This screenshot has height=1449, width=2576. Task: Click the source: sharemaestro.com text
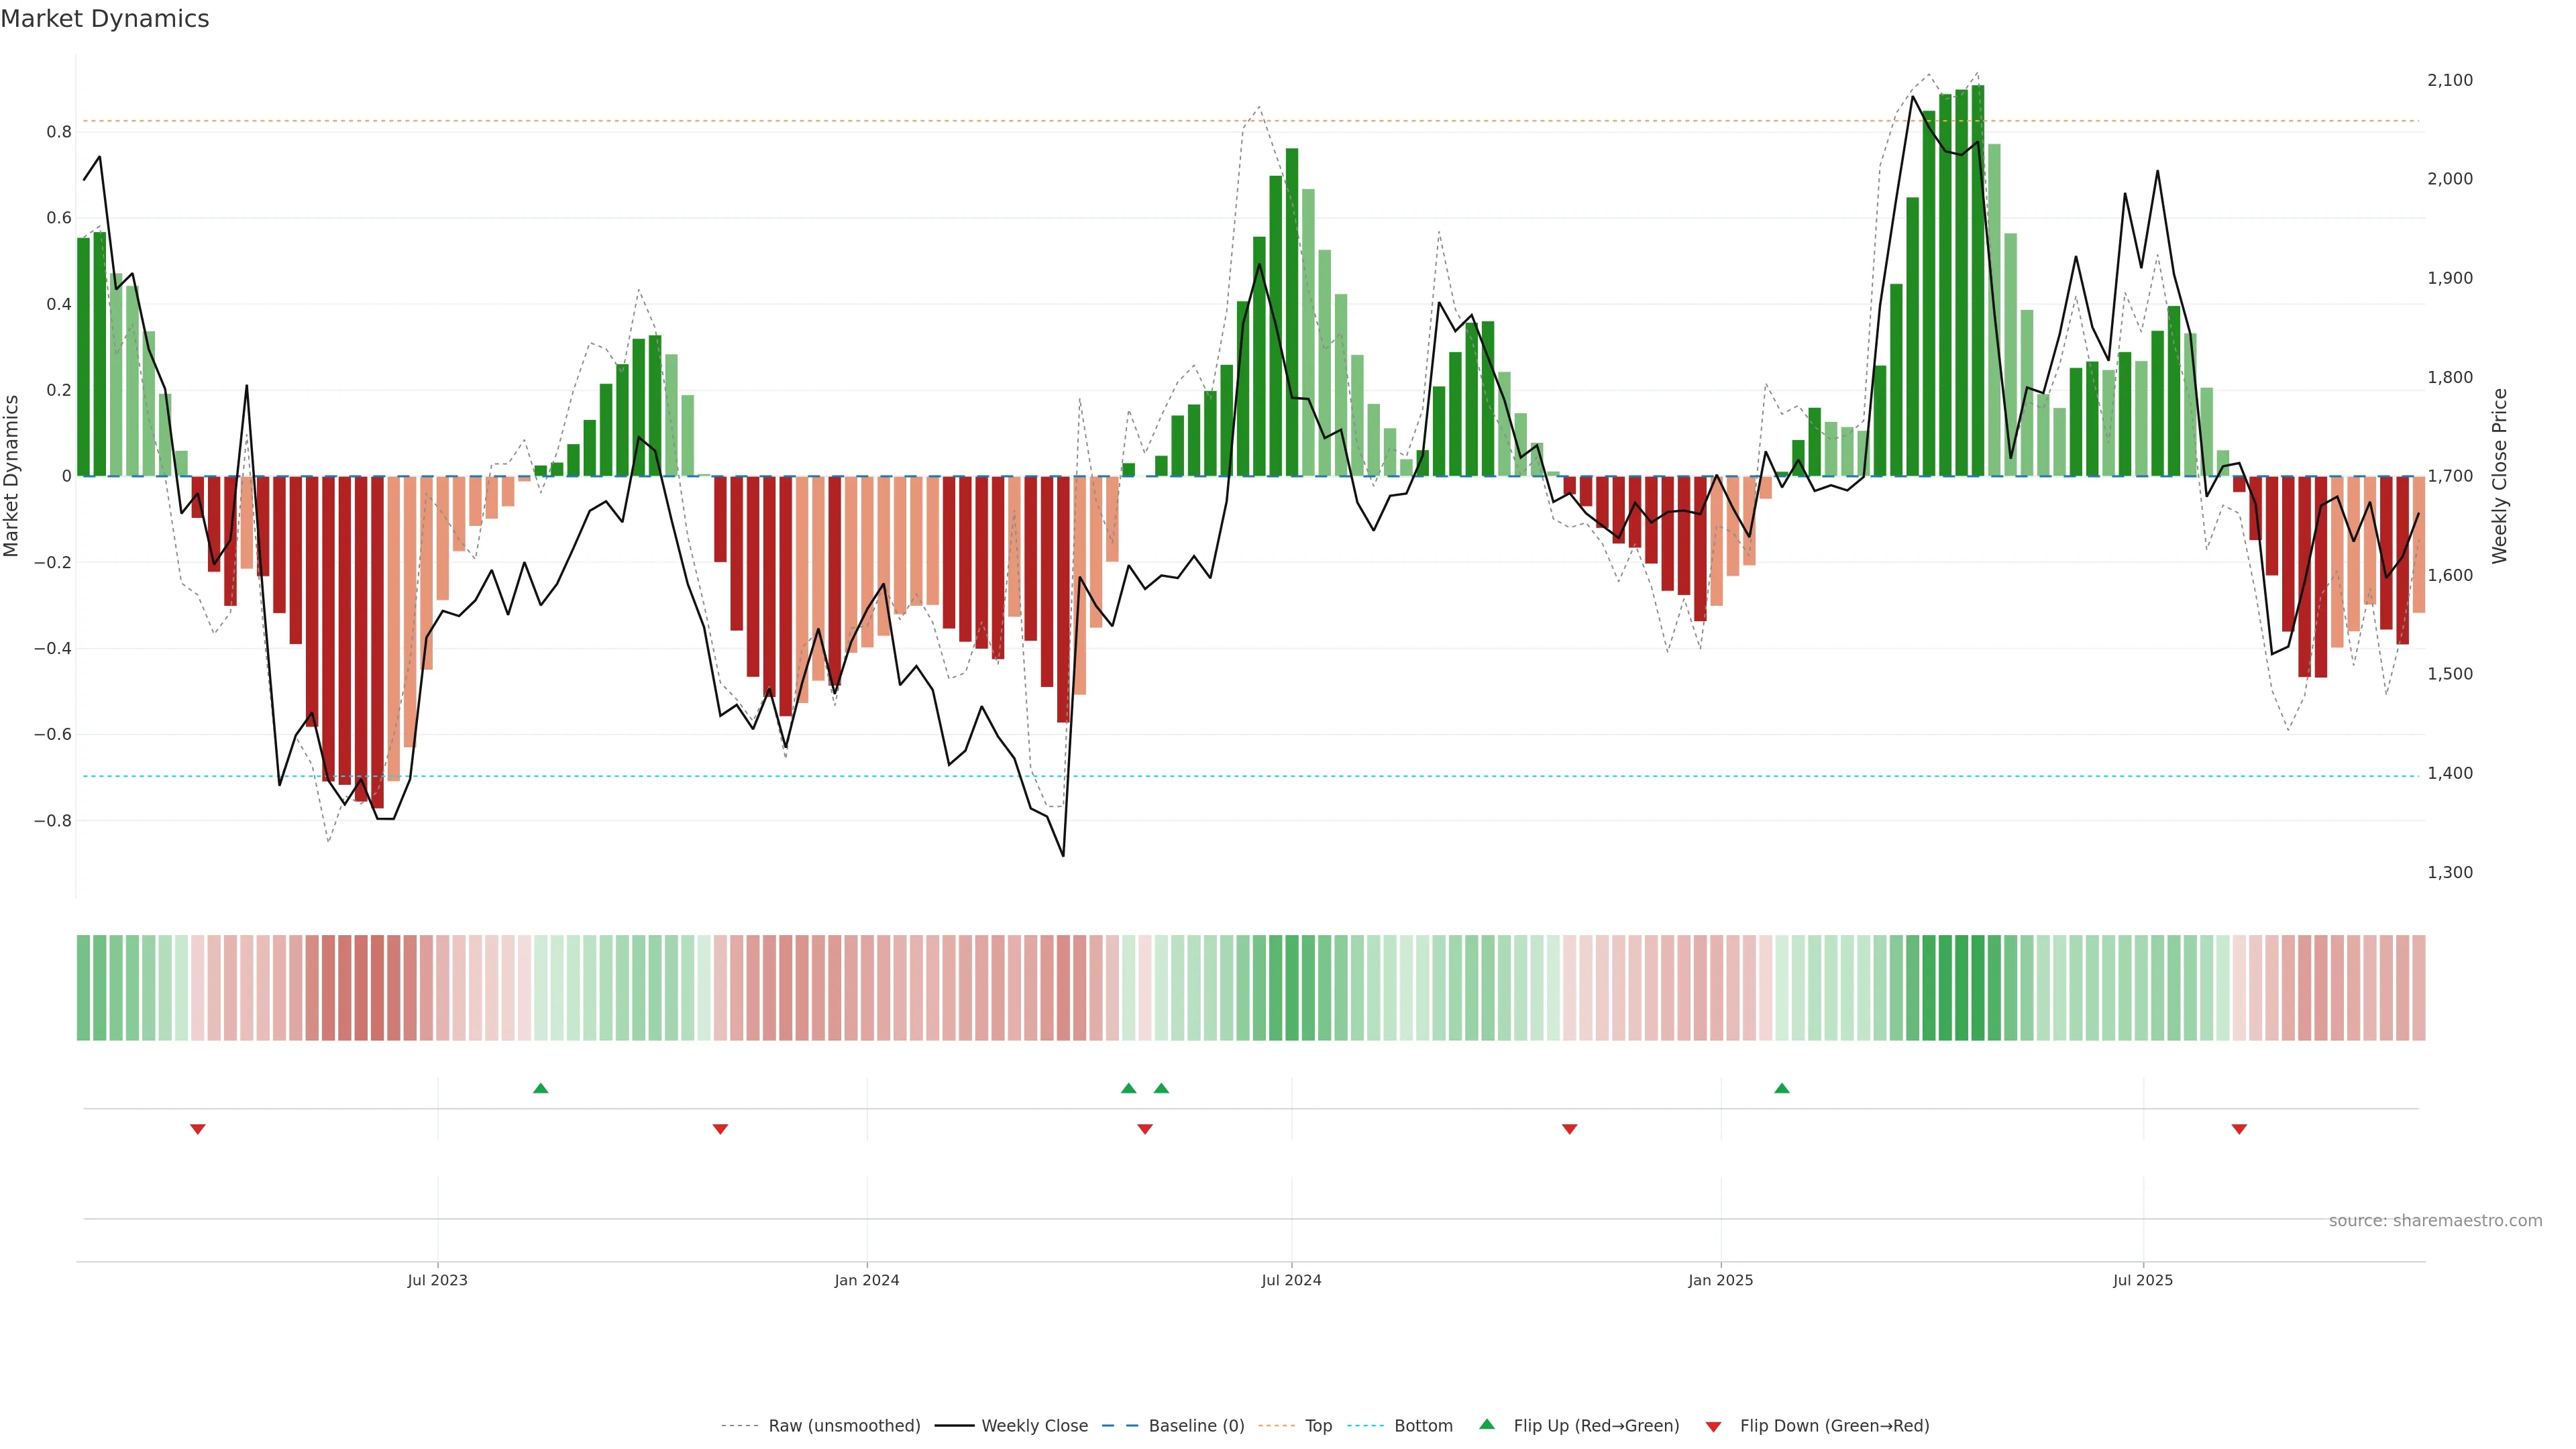(2435, 1221)
